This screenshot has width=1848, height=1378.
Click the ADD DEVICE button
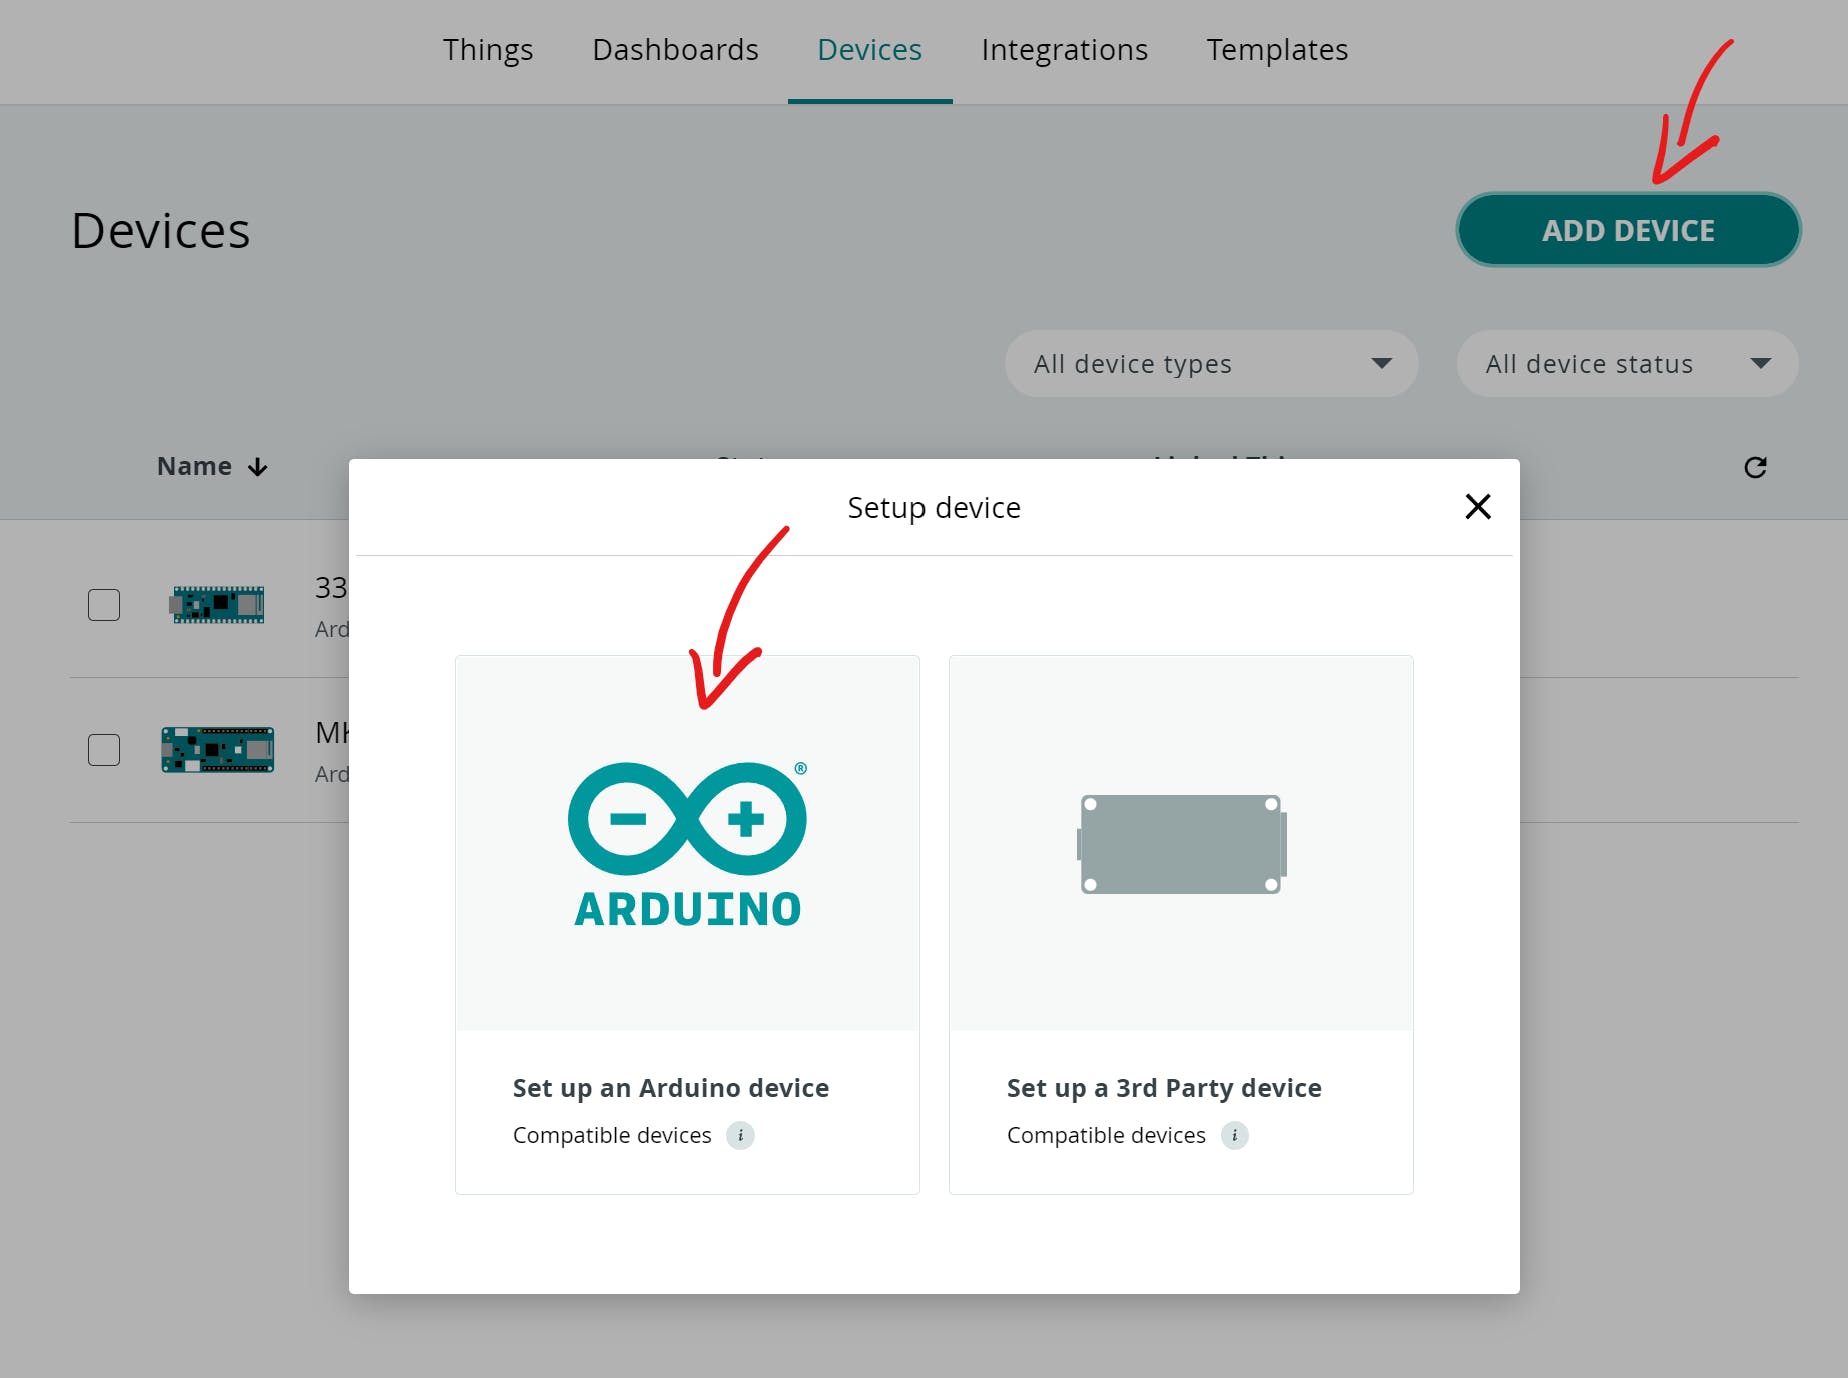click(1628, 230)
